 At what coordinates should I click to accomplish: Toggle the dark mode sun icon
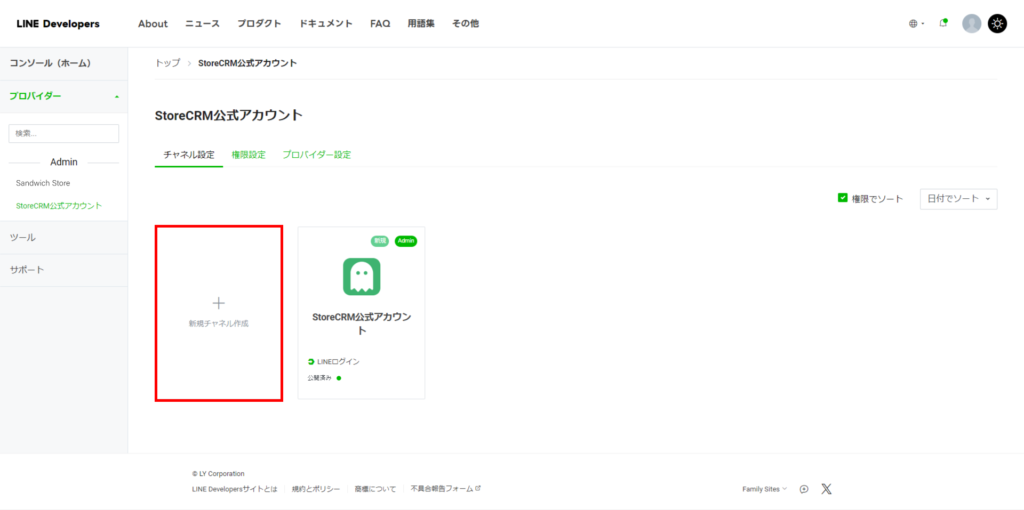click(997, 24)
